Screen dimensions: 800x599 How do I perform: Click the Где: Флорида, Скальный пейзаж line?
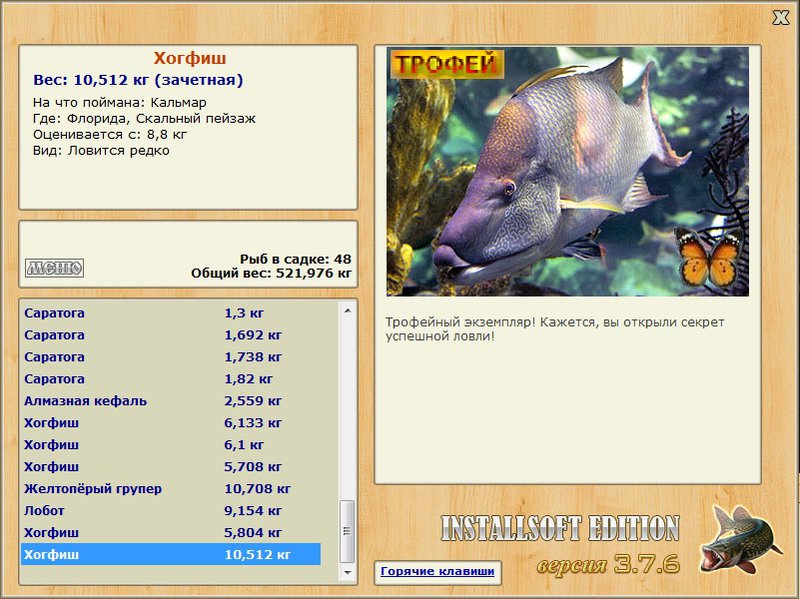(144, 118)
